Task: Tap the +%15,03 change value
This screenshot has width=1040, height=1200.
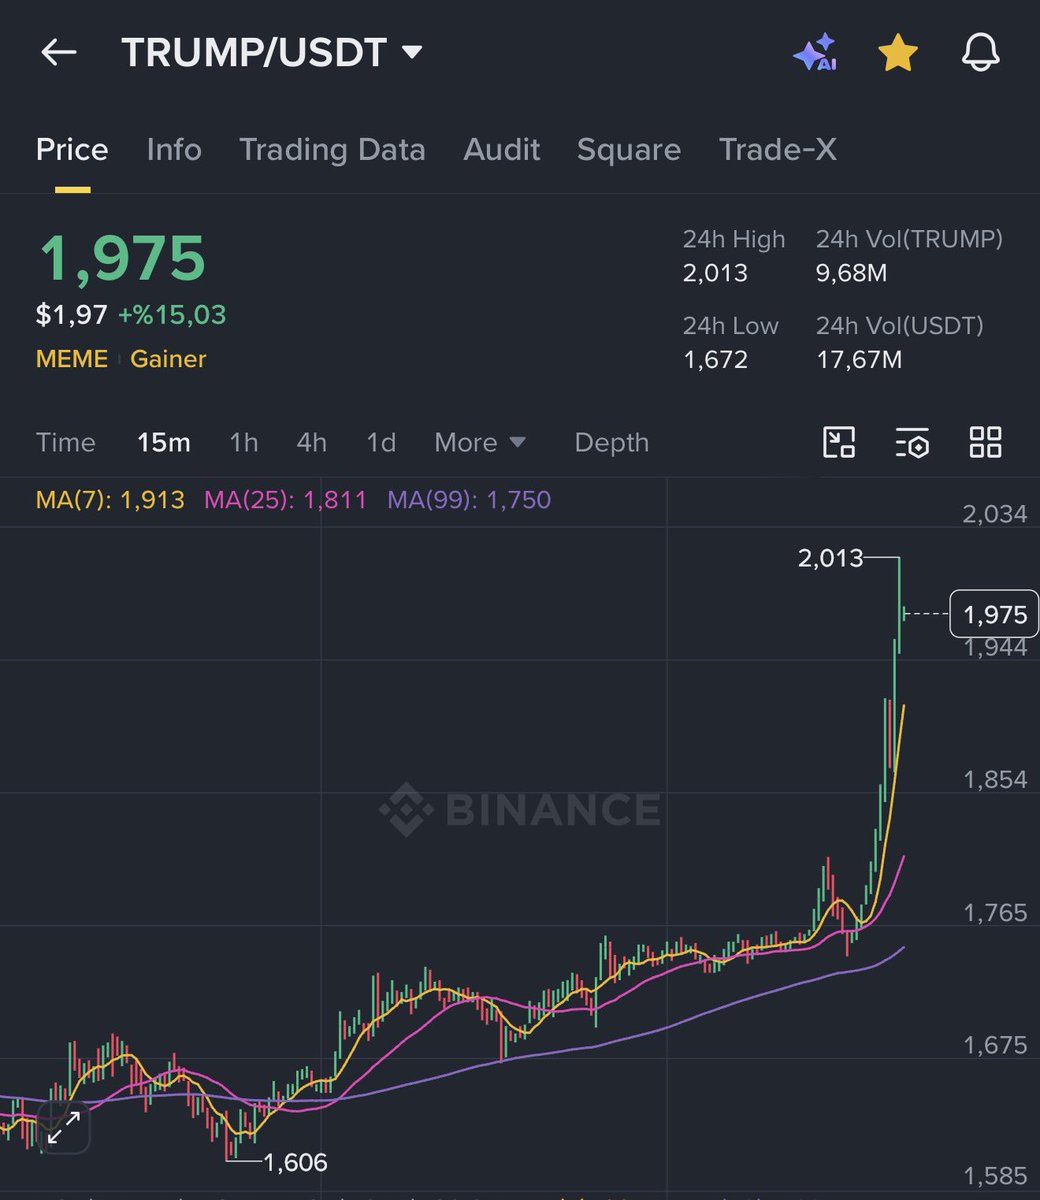Action: tap(172, 314)
